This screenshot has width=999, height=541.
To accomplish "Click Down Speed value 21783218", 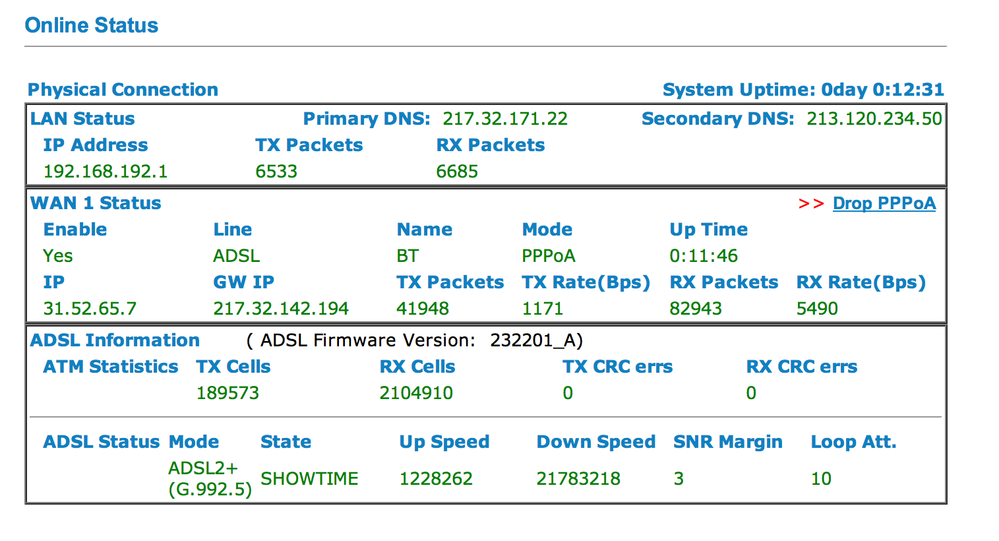I will pos(579,479).
